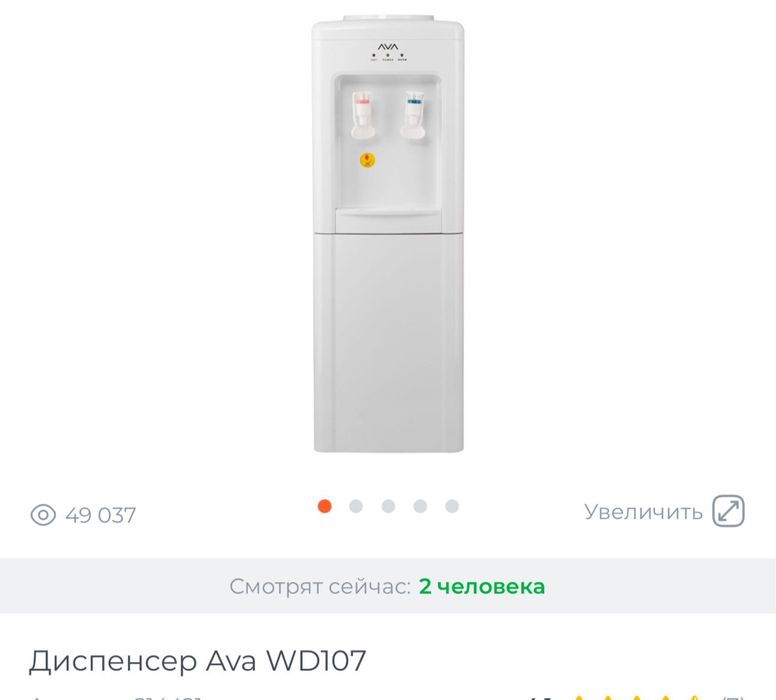Jump to the fifth image dot
Image resolution: width=776 pixels, height=700 pixels.
pyautogui.click(x=452, y=506)
